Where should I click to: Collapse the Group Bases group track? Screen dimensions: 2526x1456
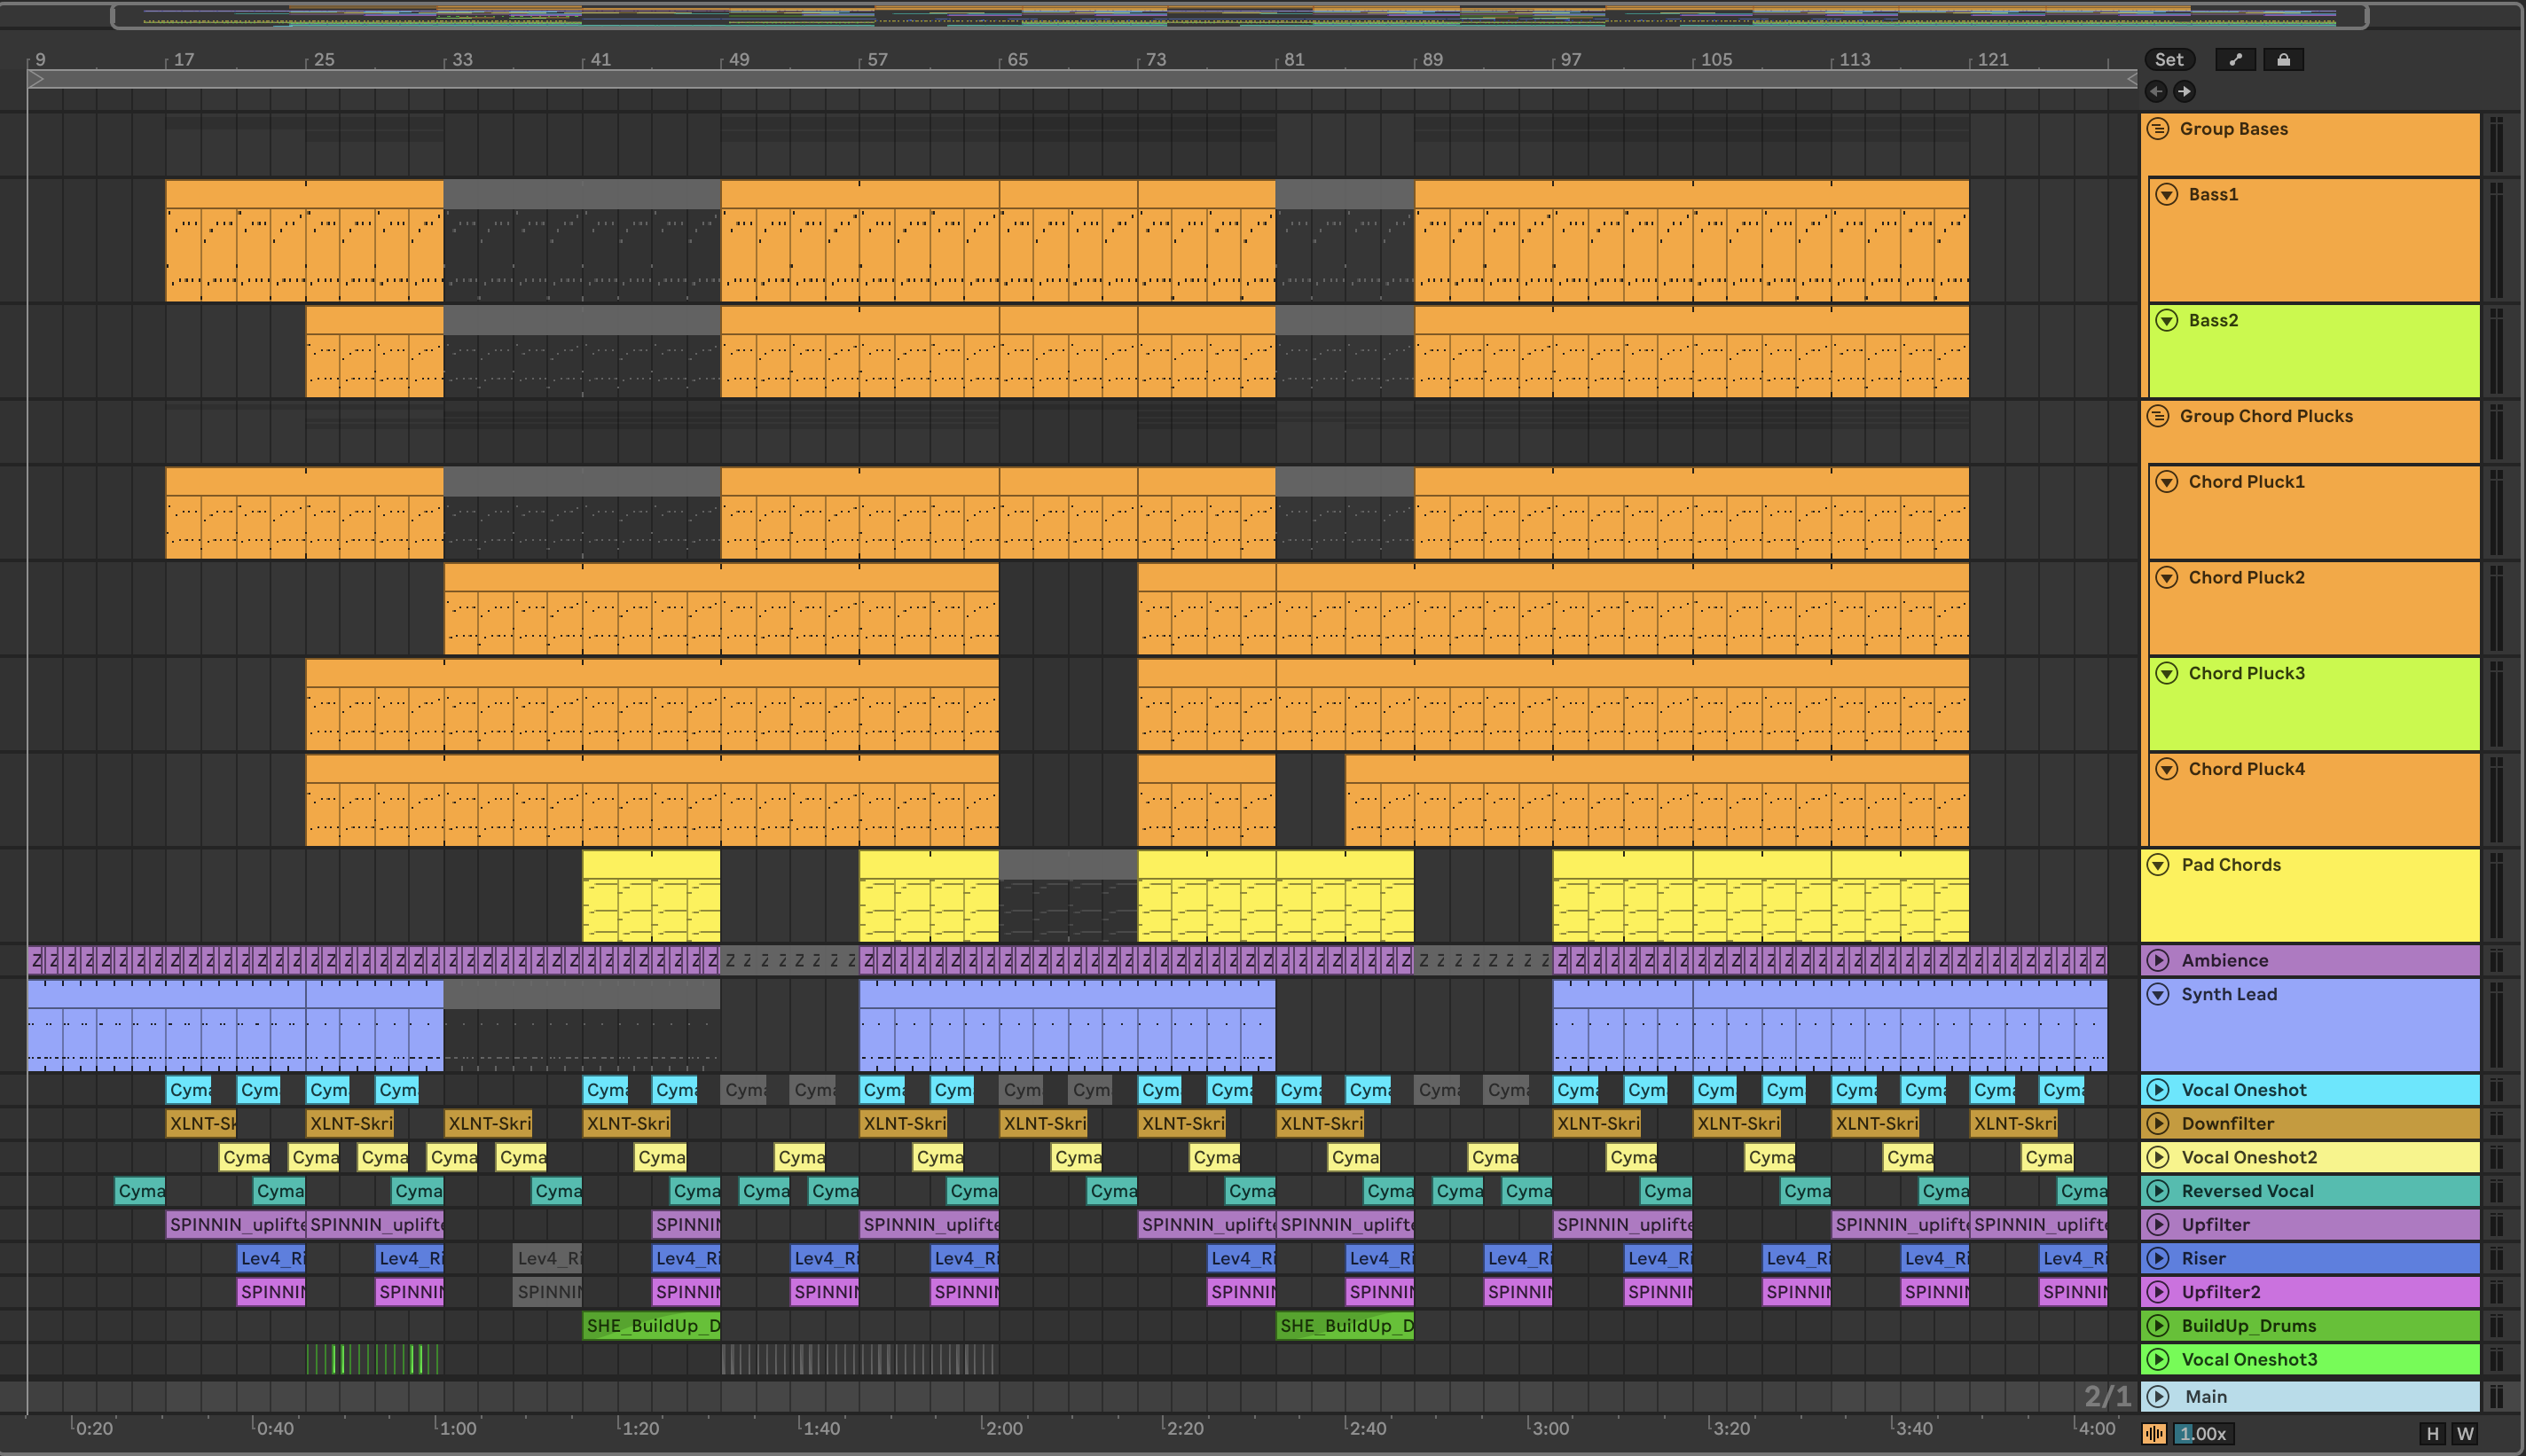pyautogui.click(x=2158, y=129)
